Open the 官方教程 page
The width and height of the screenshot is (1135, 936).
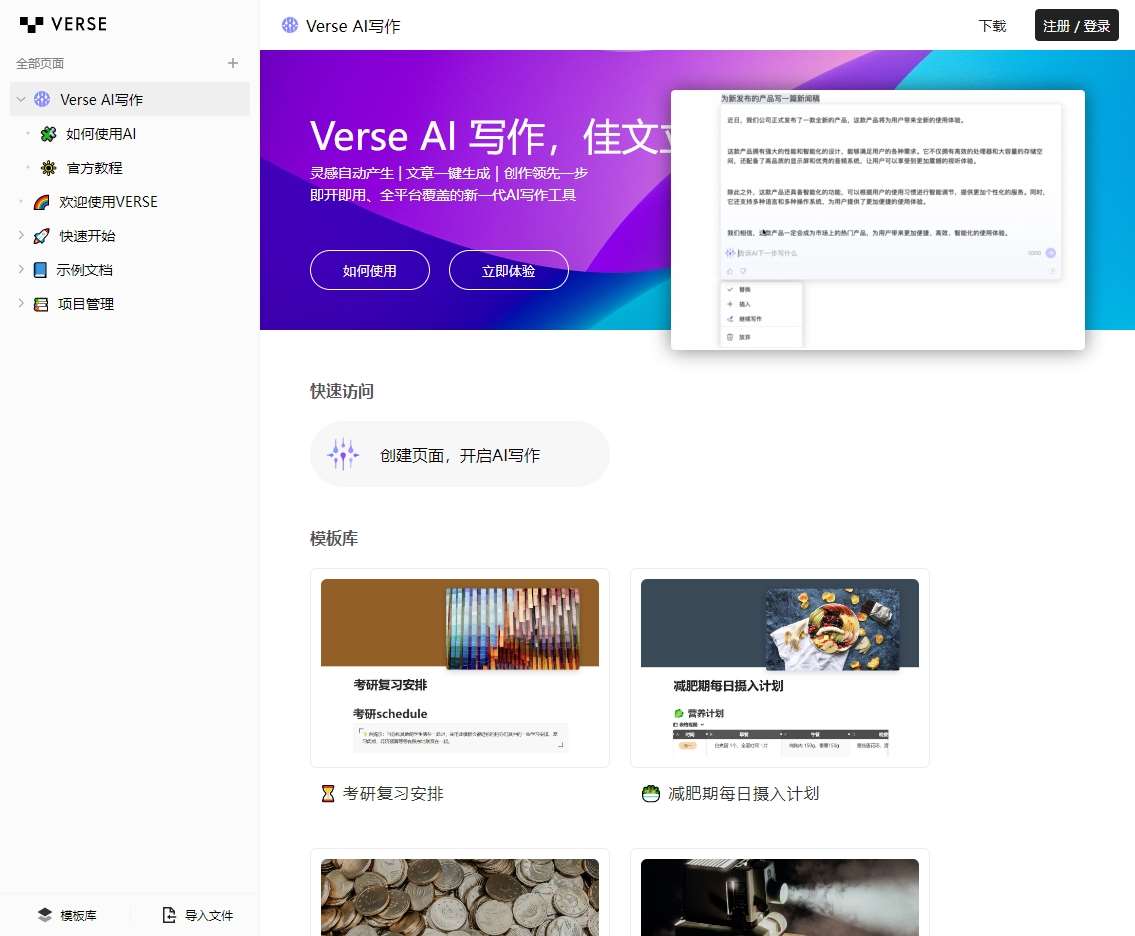tap(94, 168)
